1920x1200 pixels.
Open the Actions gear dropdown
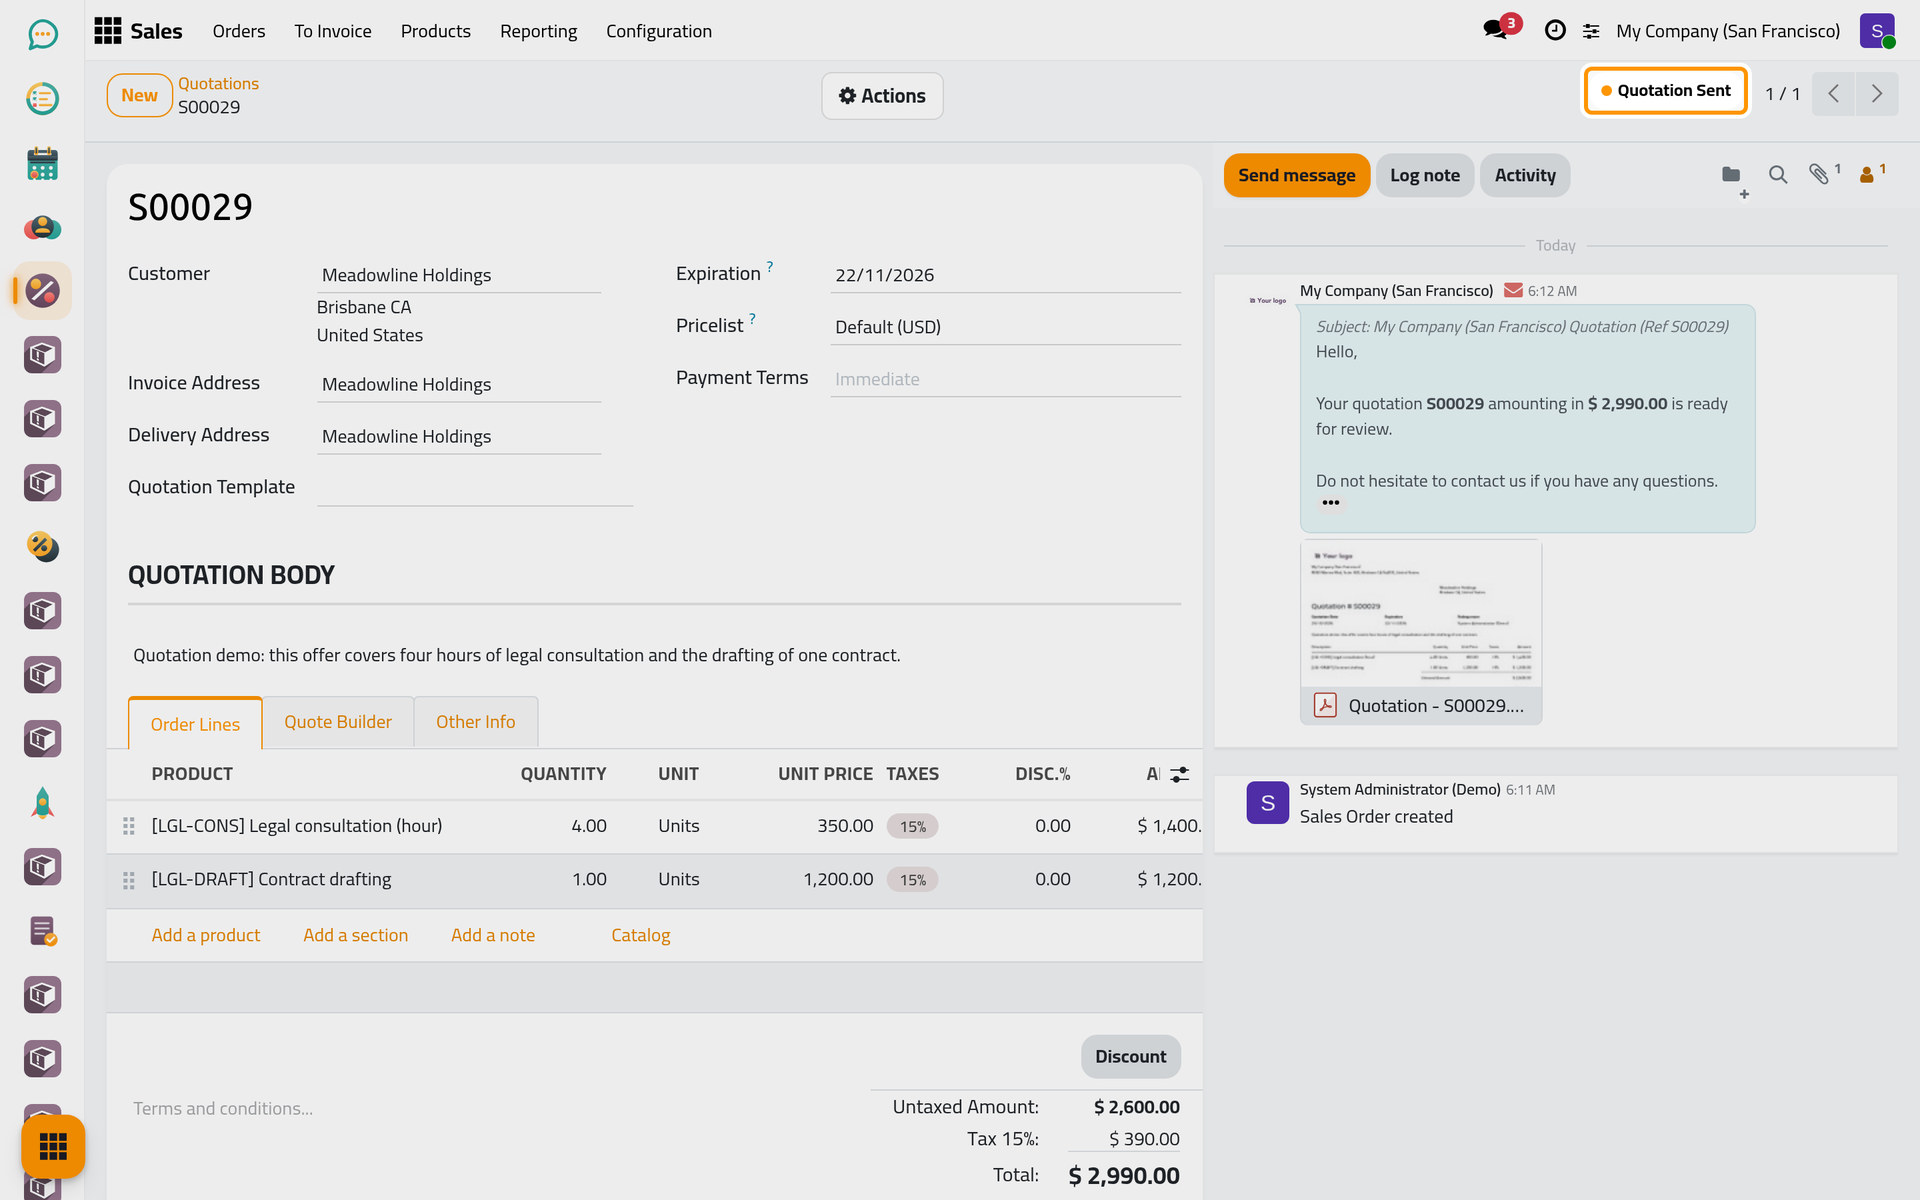pyautogui.click(x=882, y=96)
